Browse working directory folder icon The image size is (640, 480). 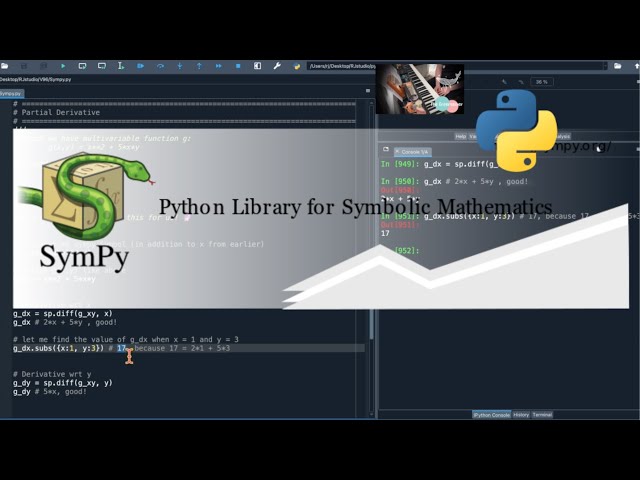point(618,66)
